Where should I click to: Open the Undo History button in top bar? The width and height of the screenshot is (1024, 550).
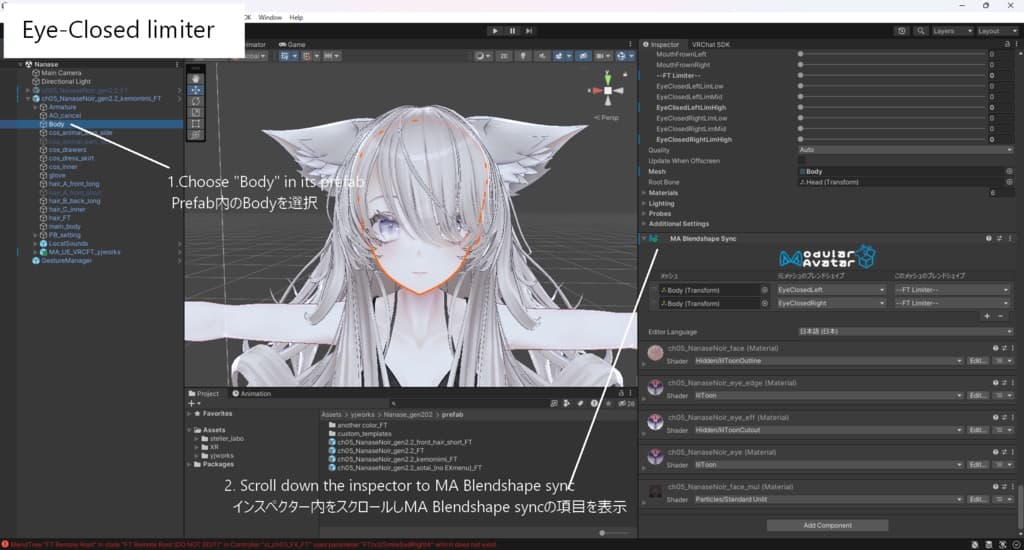pos(902,31)
